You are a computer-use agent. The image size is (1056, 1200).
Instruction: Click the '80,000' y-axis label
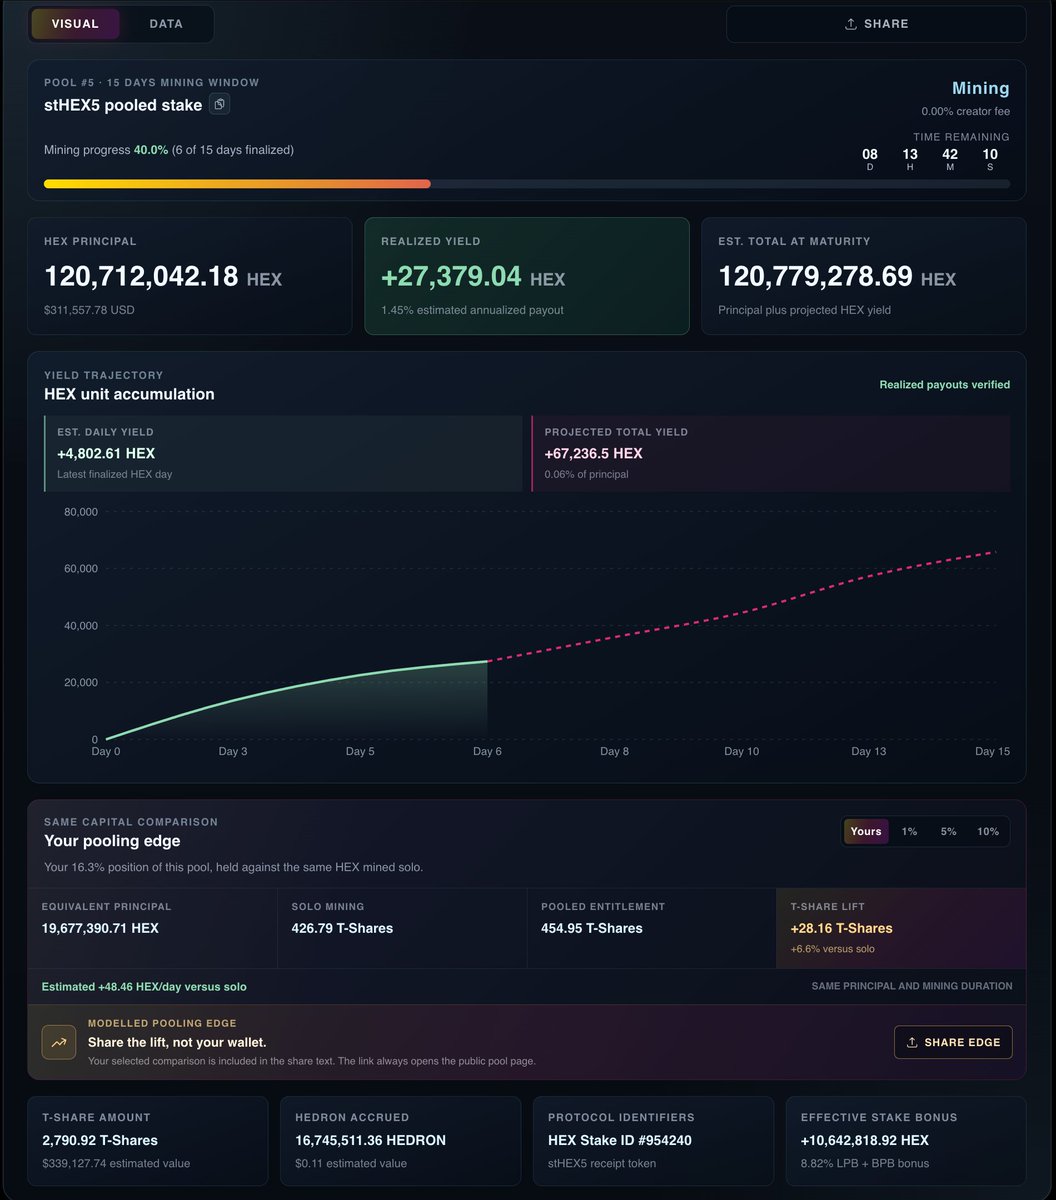coord(81,511)
